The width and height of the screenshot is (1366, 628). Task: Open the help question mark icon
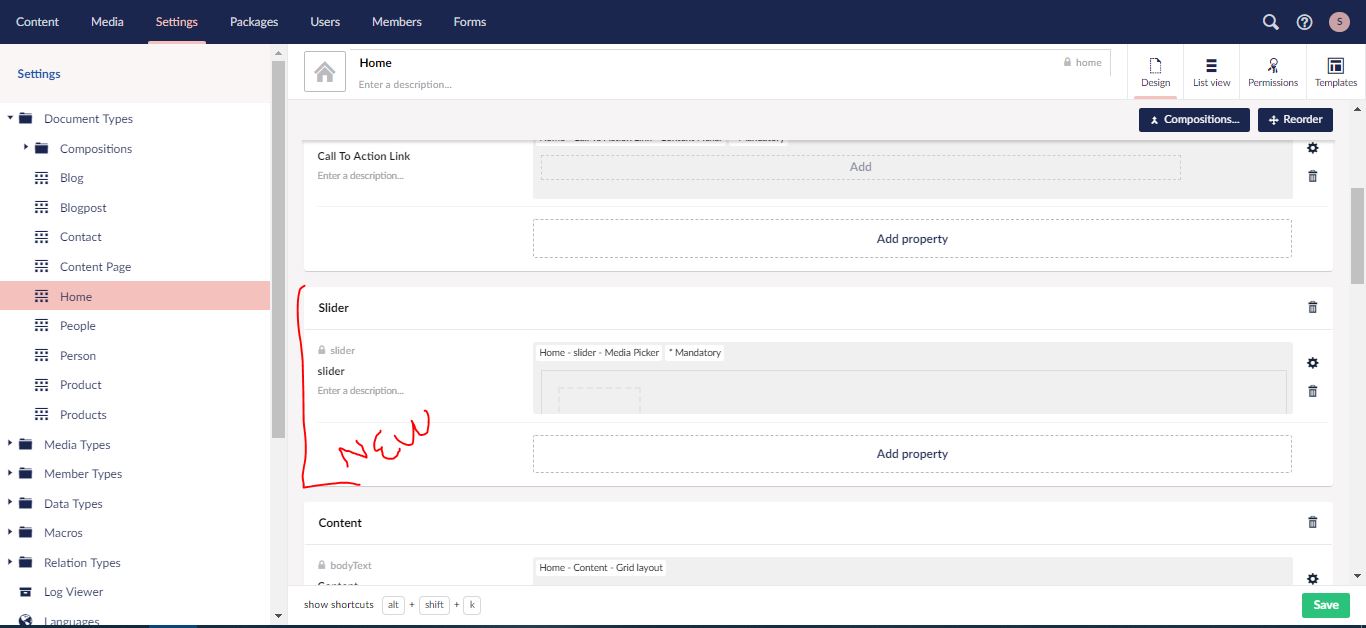click(1304, 22)
